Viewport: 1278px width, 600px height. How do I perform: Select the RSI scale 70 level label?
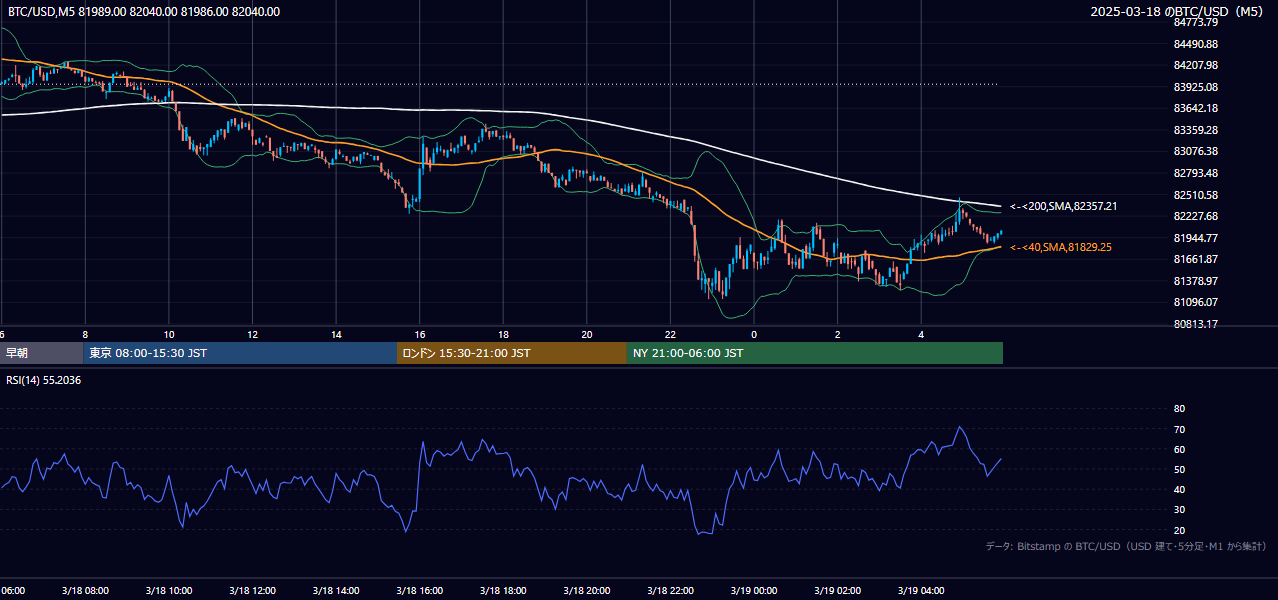pos(1179,429)
